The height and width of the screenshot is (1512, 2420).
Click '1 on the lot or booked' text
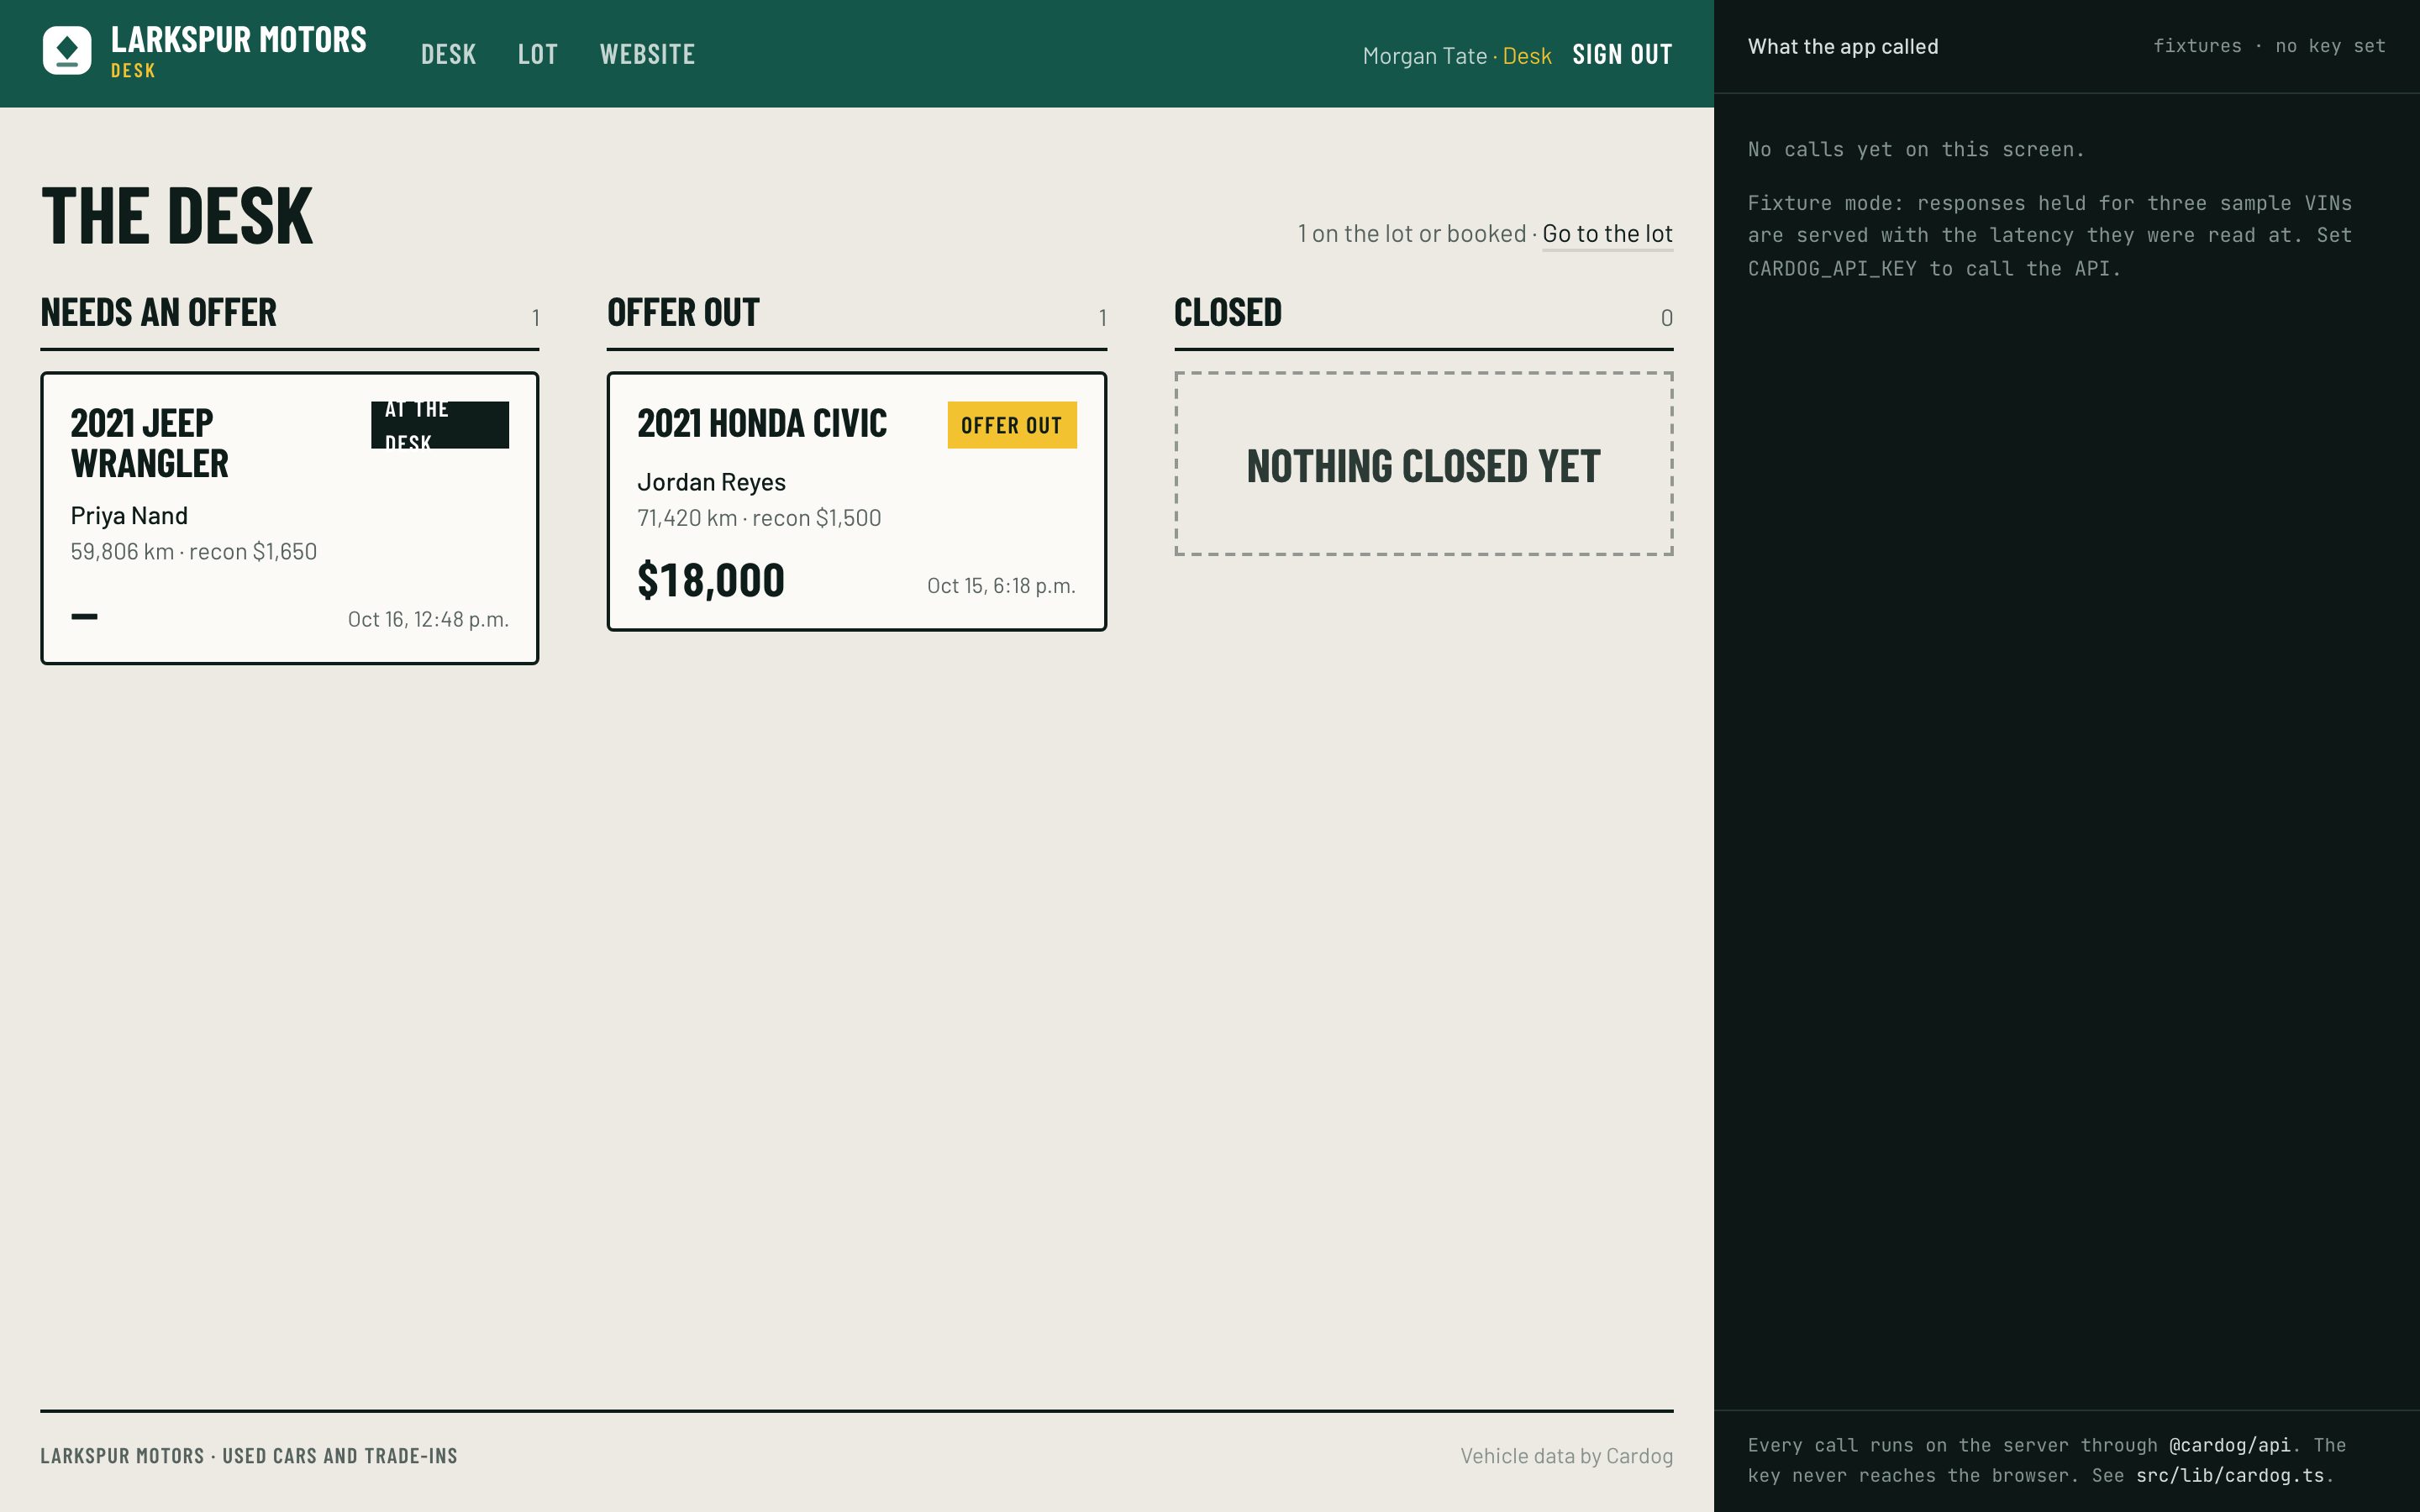[1411, 234]
